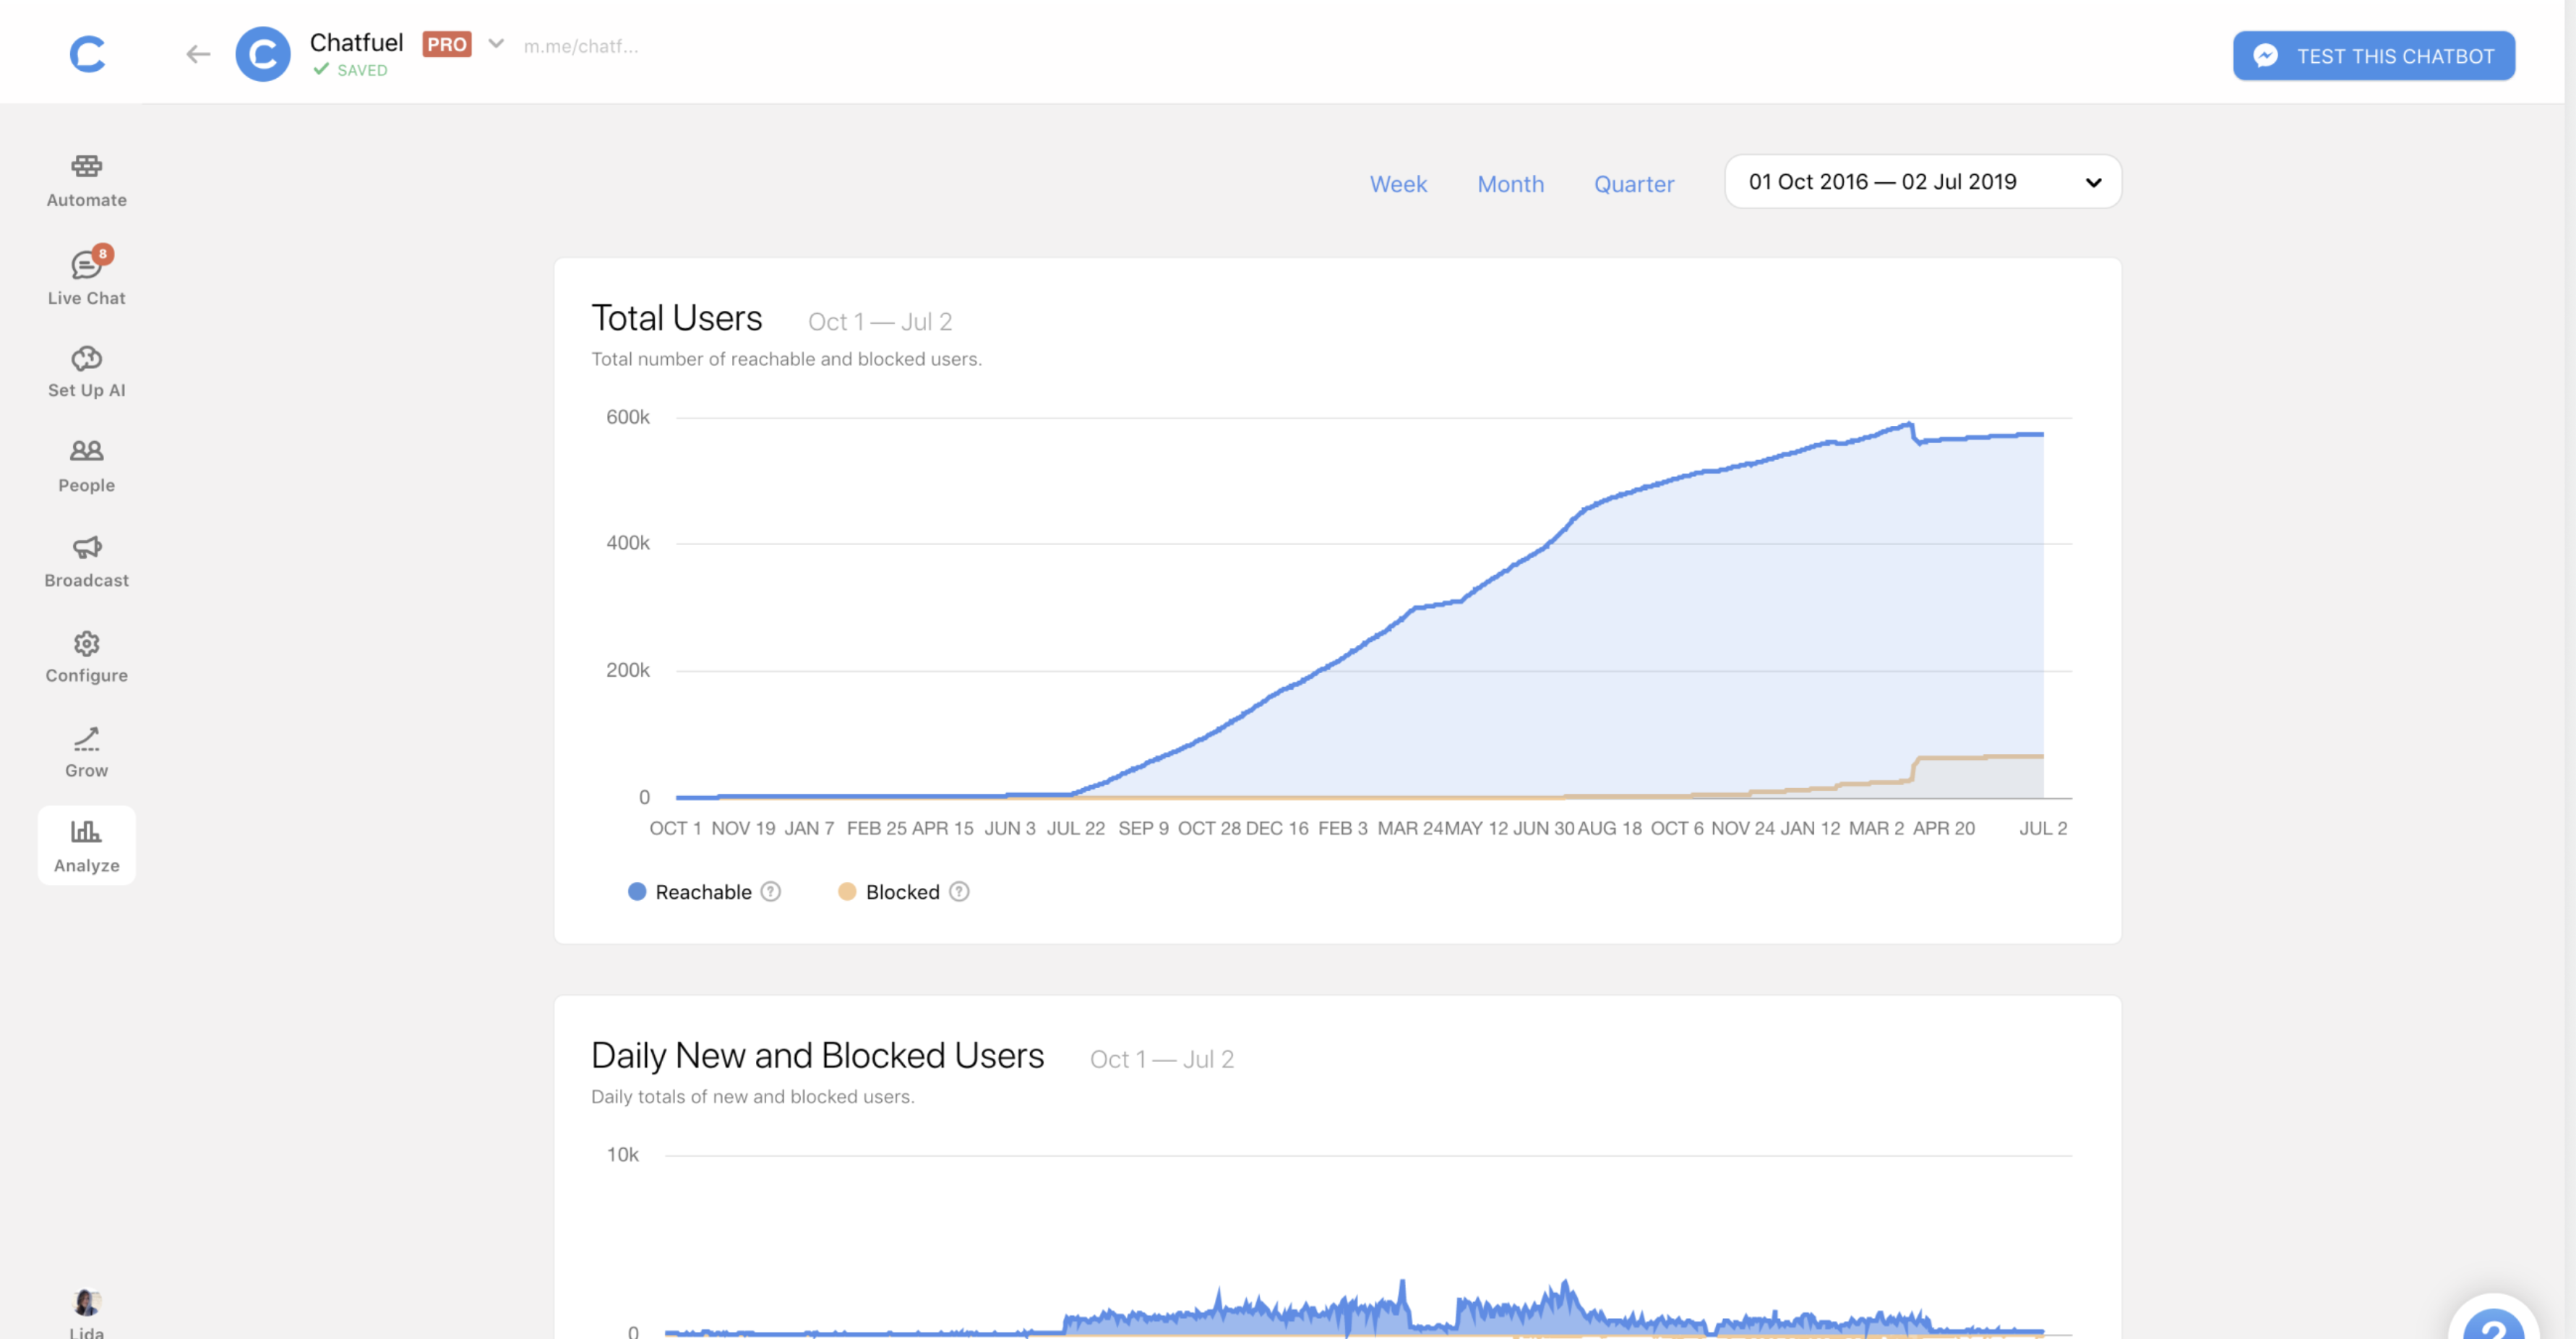
Task: Click Blocked help question mark icon
Action: [x=959, y=892]
